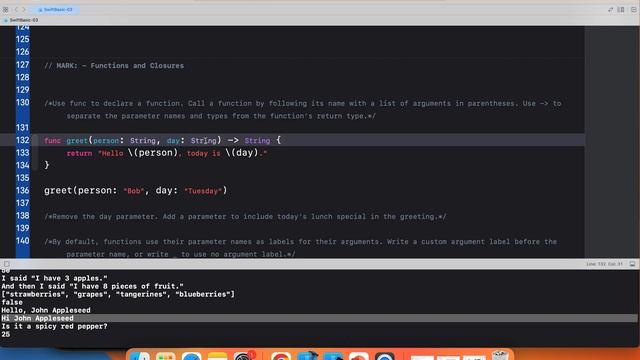
Task: Toggle the console pane icon at bar's right end
Action: pos(632,264)
